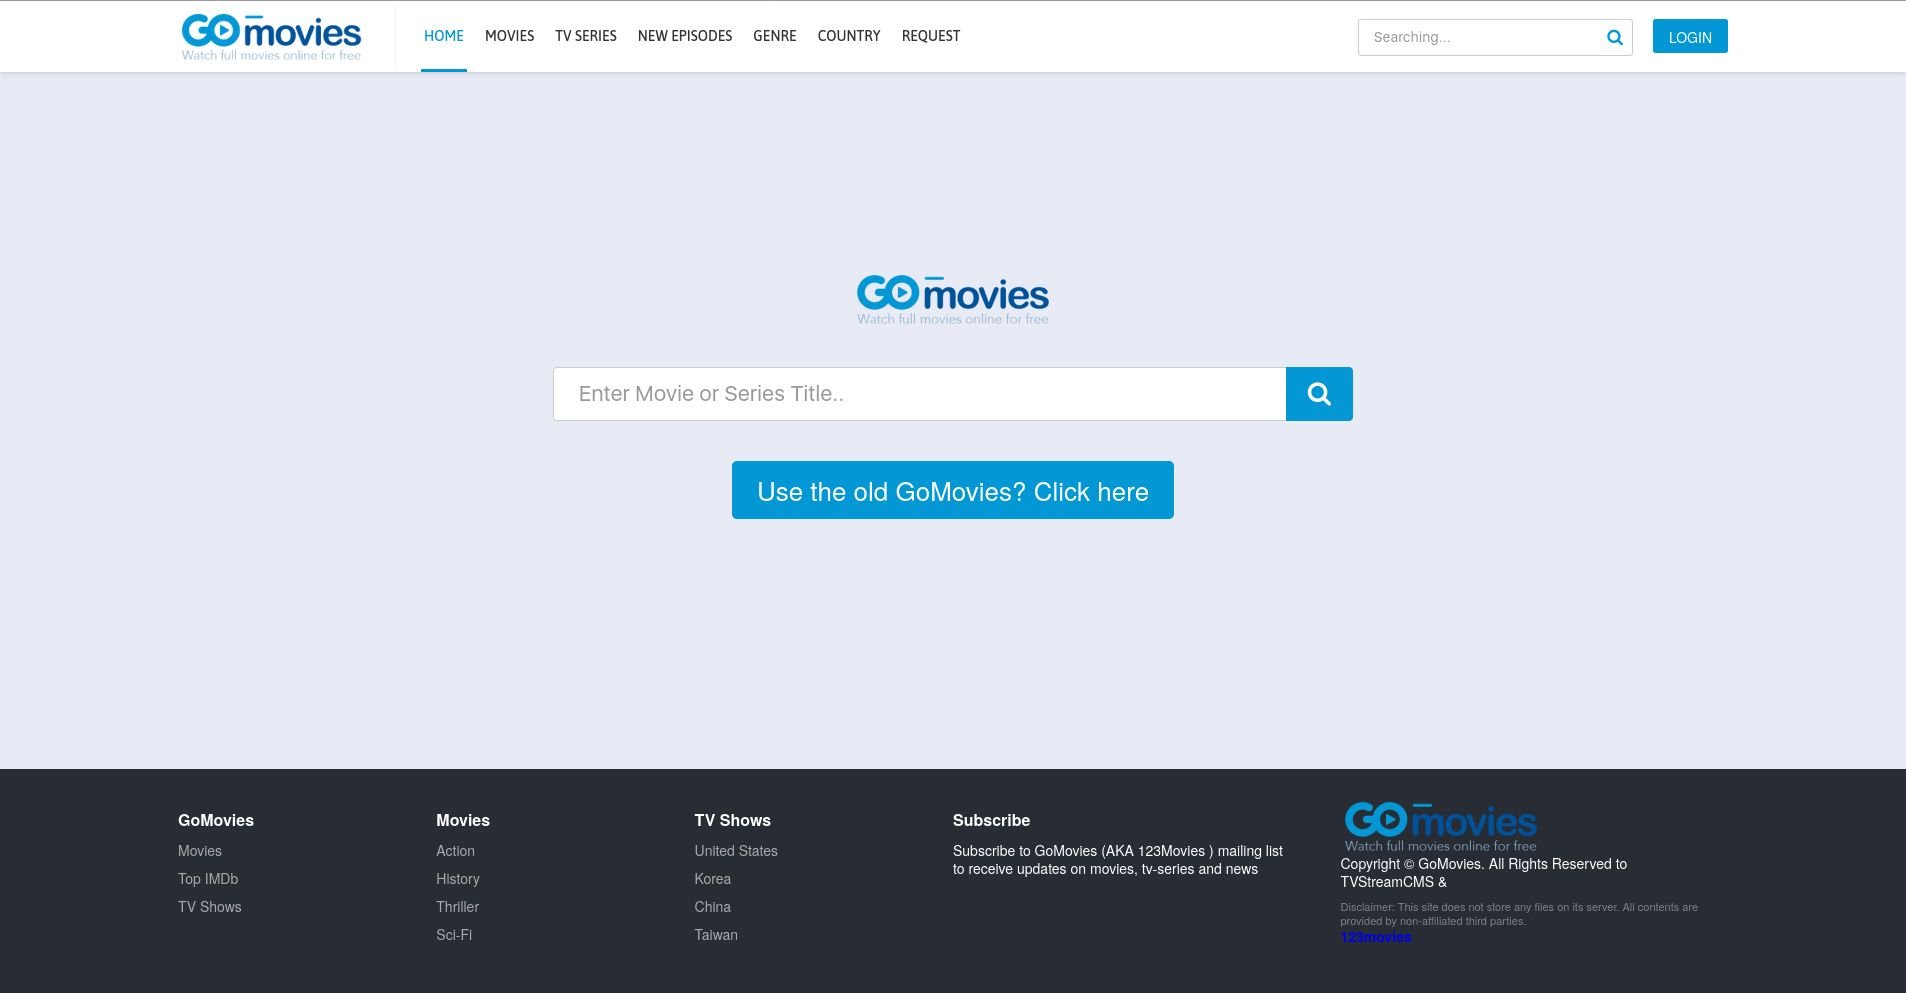Open New Episodes in navbar

point(685,36)
